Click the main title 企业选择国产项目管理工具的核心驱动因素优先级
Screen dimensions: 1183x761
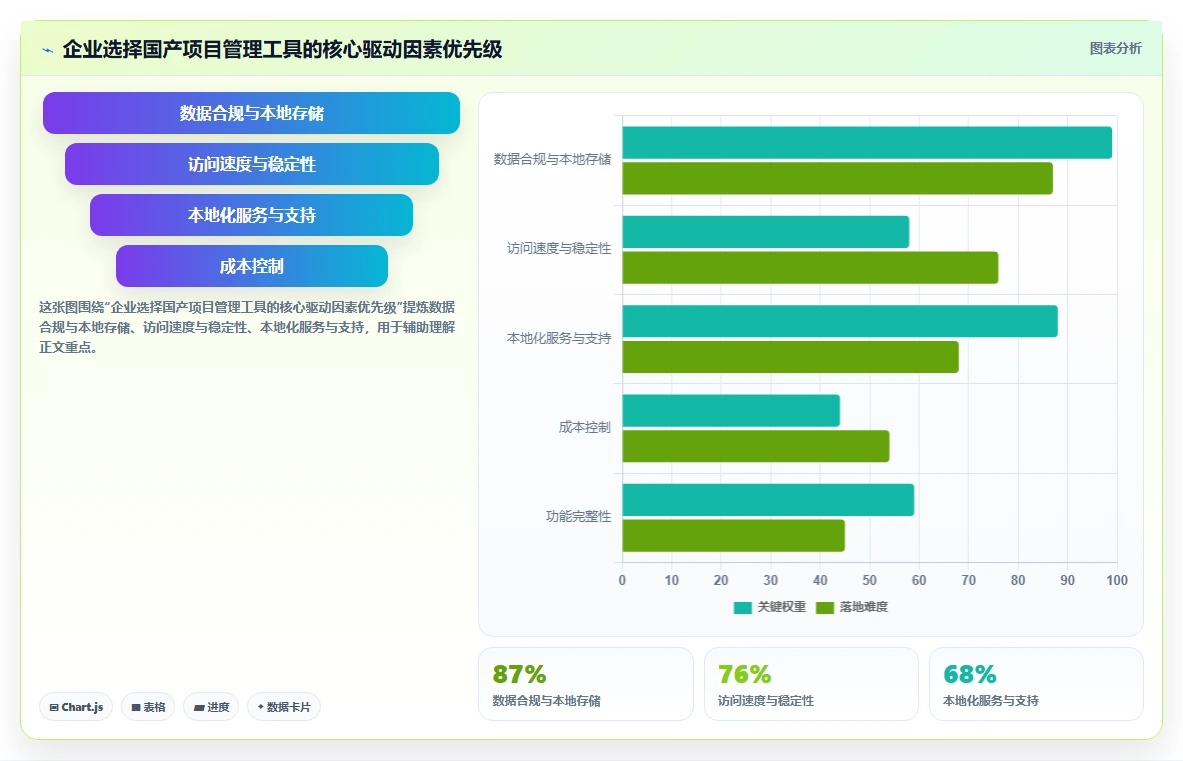282,49
